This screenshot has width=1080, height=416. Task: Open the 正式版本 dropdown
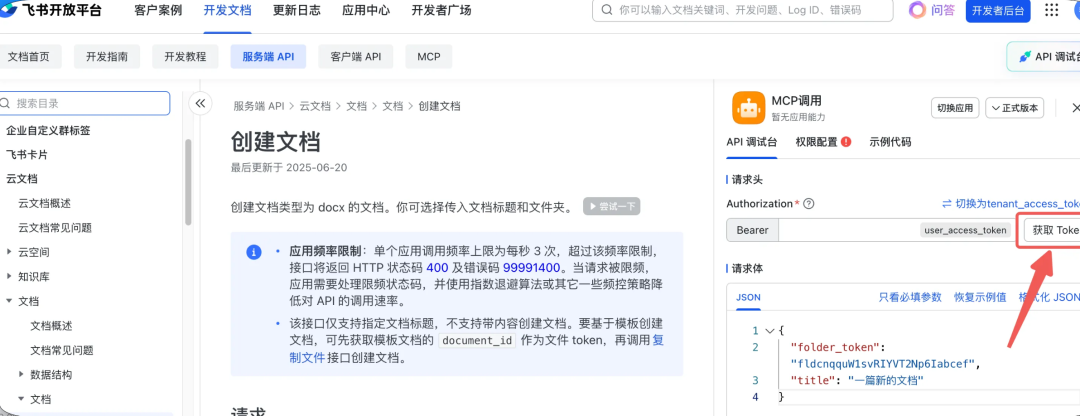tap(1015, 108)
